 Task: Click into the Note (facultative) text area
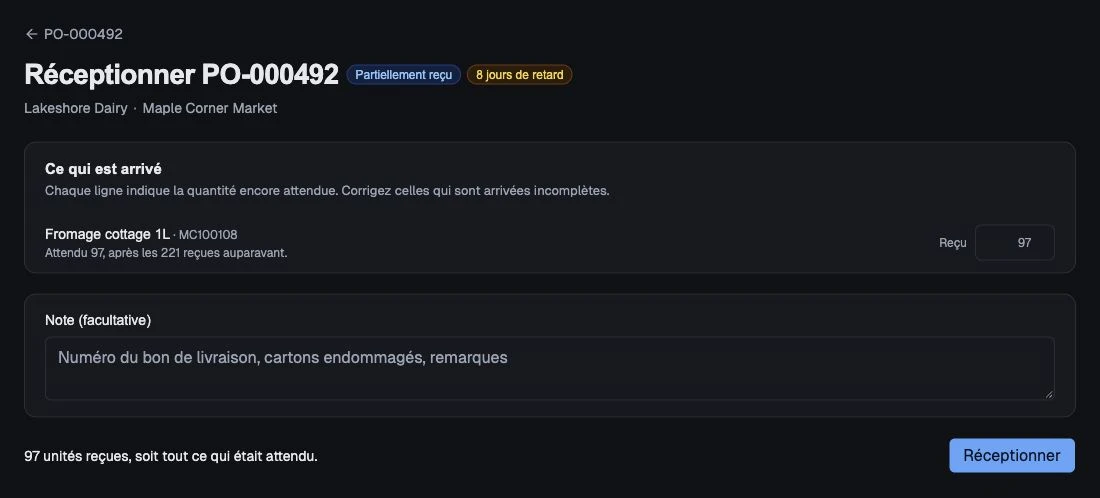[549, 368]
